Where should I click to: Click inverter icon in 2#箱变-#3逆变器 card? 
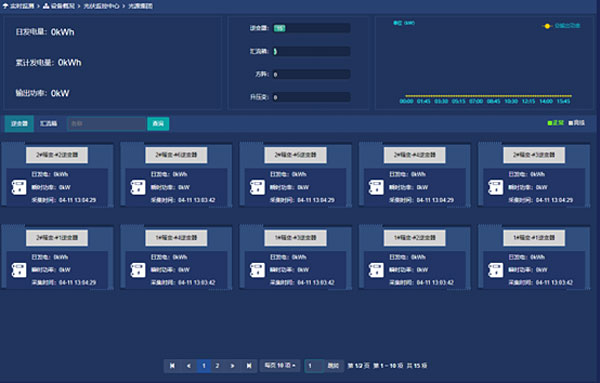[496, 187]
